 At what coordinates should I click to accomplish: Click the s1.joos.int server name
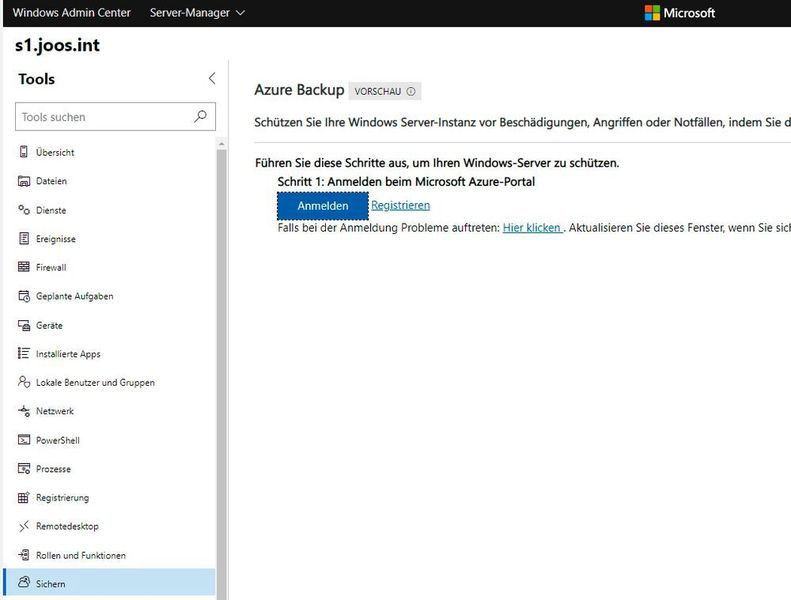[x=58, y=45]
